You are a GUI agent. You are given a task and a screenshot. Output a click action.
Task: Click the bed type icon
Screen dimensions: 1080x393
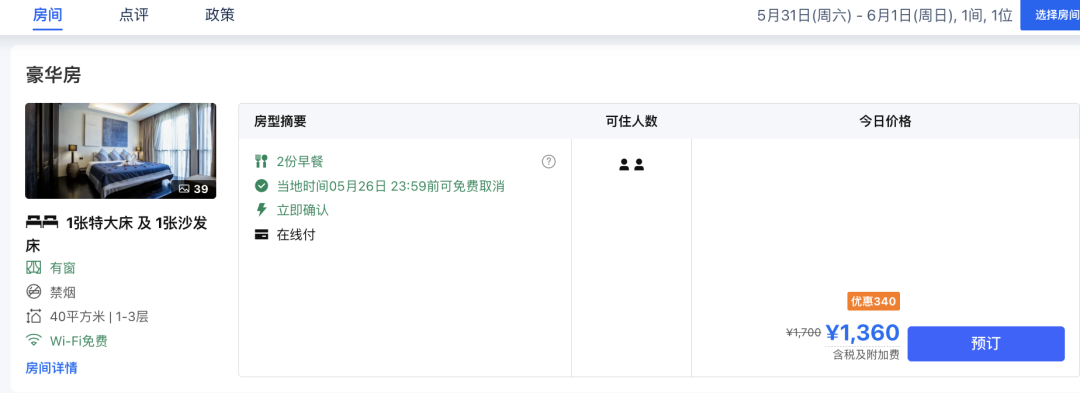click(x=42, y=222)
